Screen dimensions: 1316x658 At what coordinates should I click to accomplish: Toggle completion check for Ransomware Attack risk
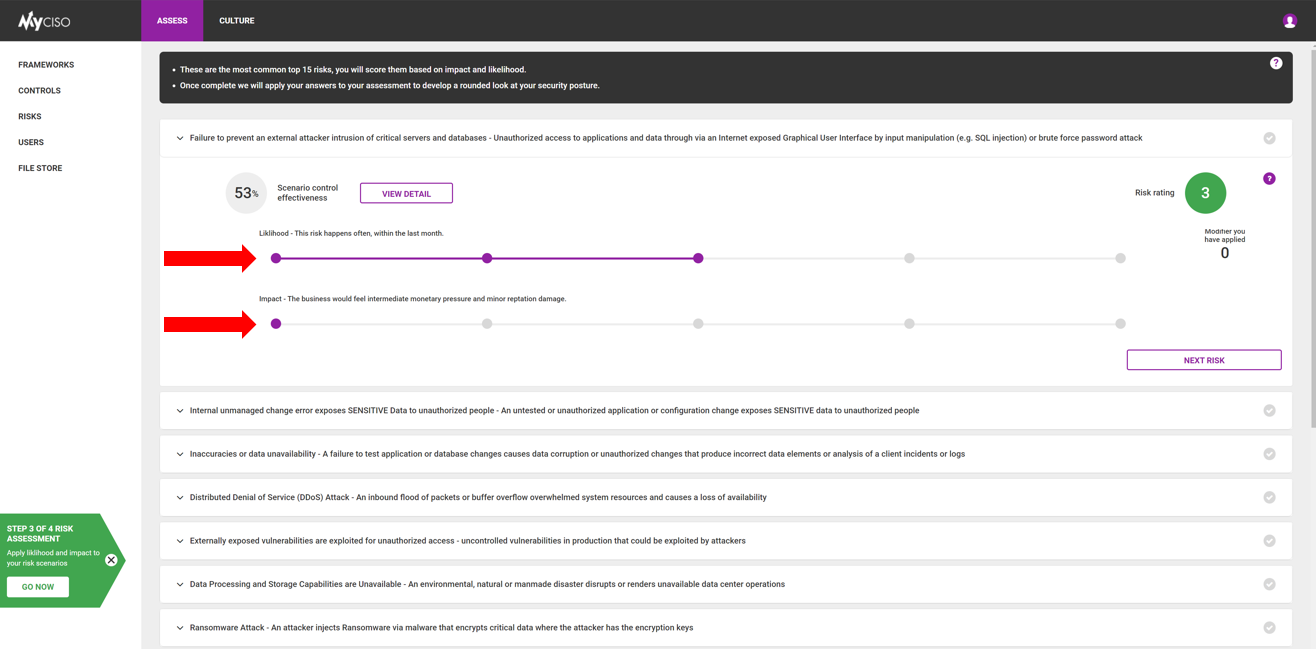(1269, 628)
